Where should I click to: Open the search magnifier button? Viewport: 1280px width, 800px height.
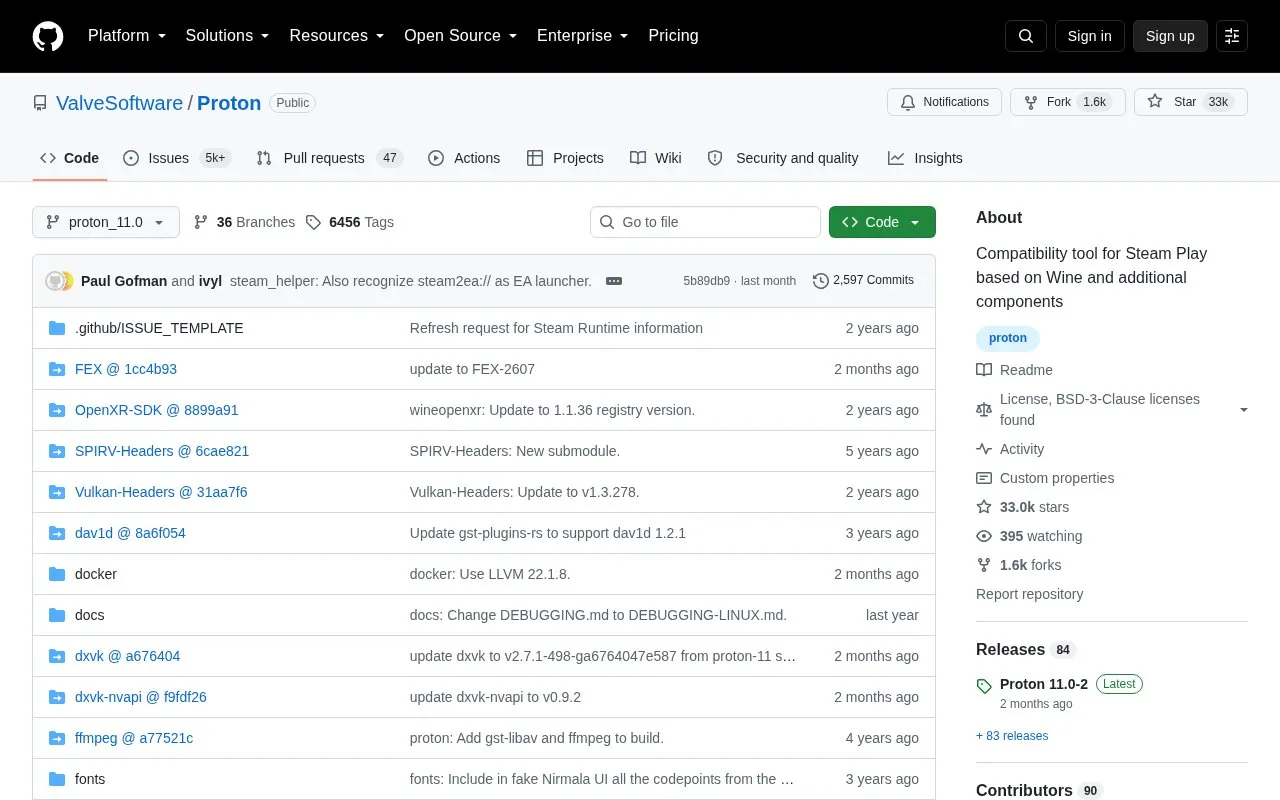(1026, 36)
